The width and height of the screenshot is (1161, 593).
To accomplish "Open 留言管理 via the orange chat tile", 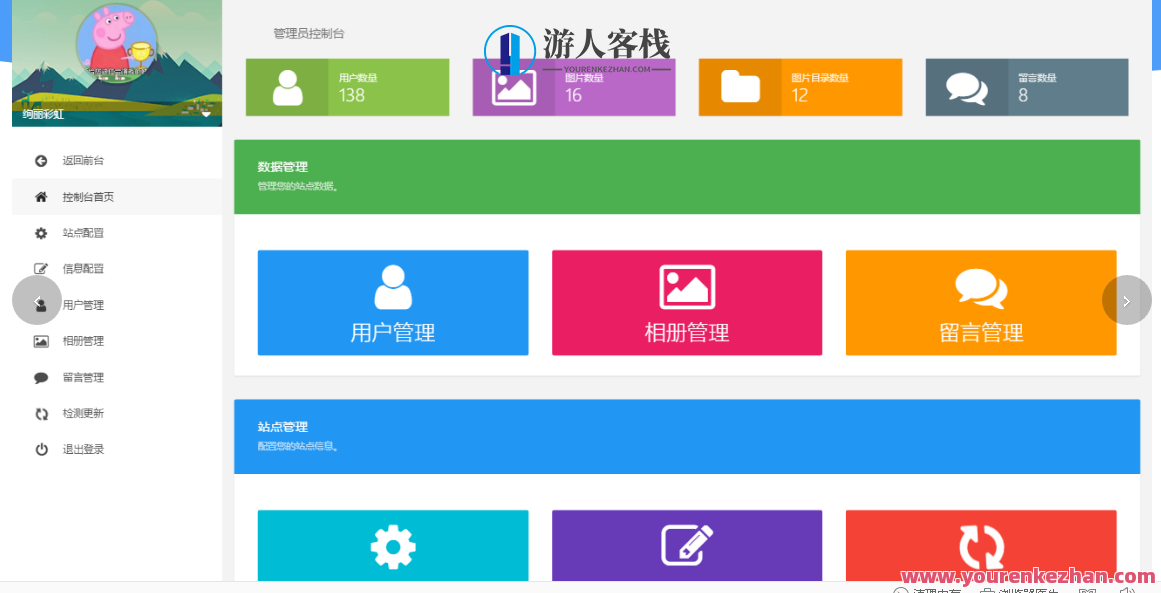I will (981, 302).
